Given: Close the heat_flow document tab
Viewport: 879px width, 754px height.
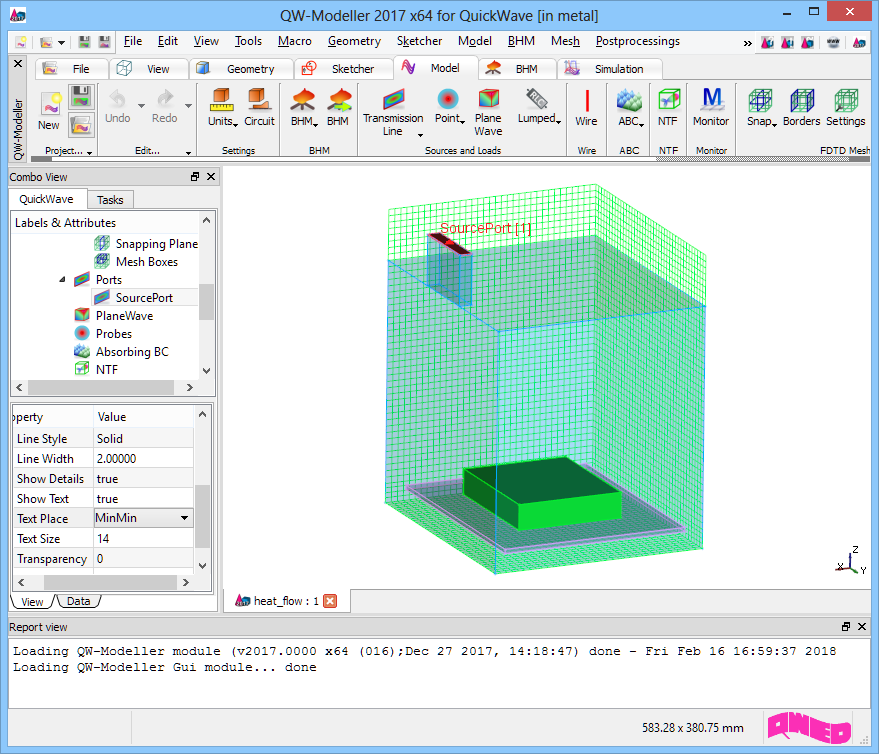Looking at the screenshot, I should point(330,601).
